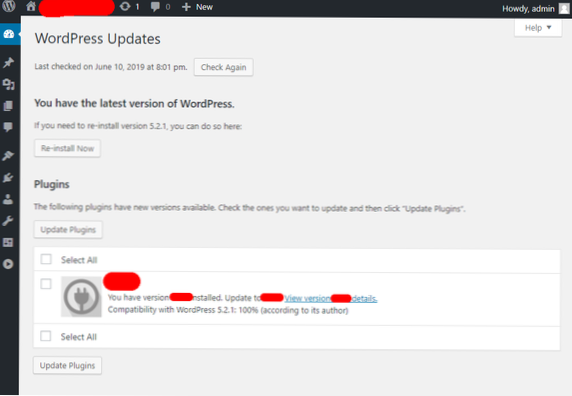
Task: Click the plus New content item
Action: tap(197, 7)
